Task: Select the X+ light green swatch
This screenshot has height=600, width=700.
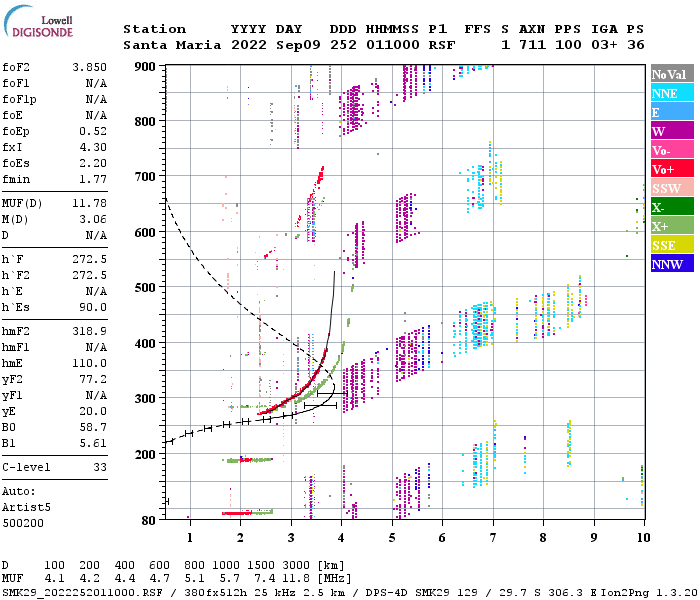Action: click(672, 226)
